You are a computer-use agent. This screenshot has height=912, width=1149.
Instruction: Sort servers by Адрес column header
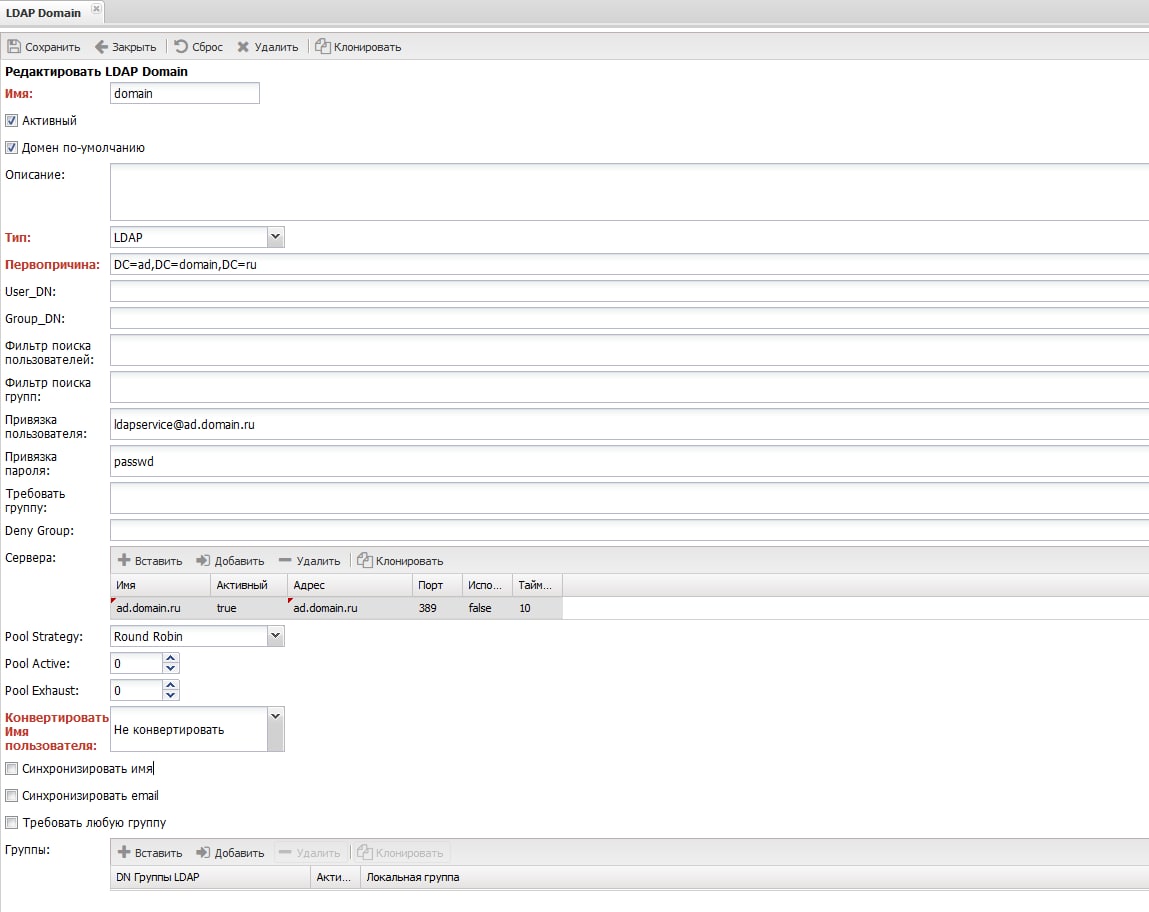click(x=350, y=585)
